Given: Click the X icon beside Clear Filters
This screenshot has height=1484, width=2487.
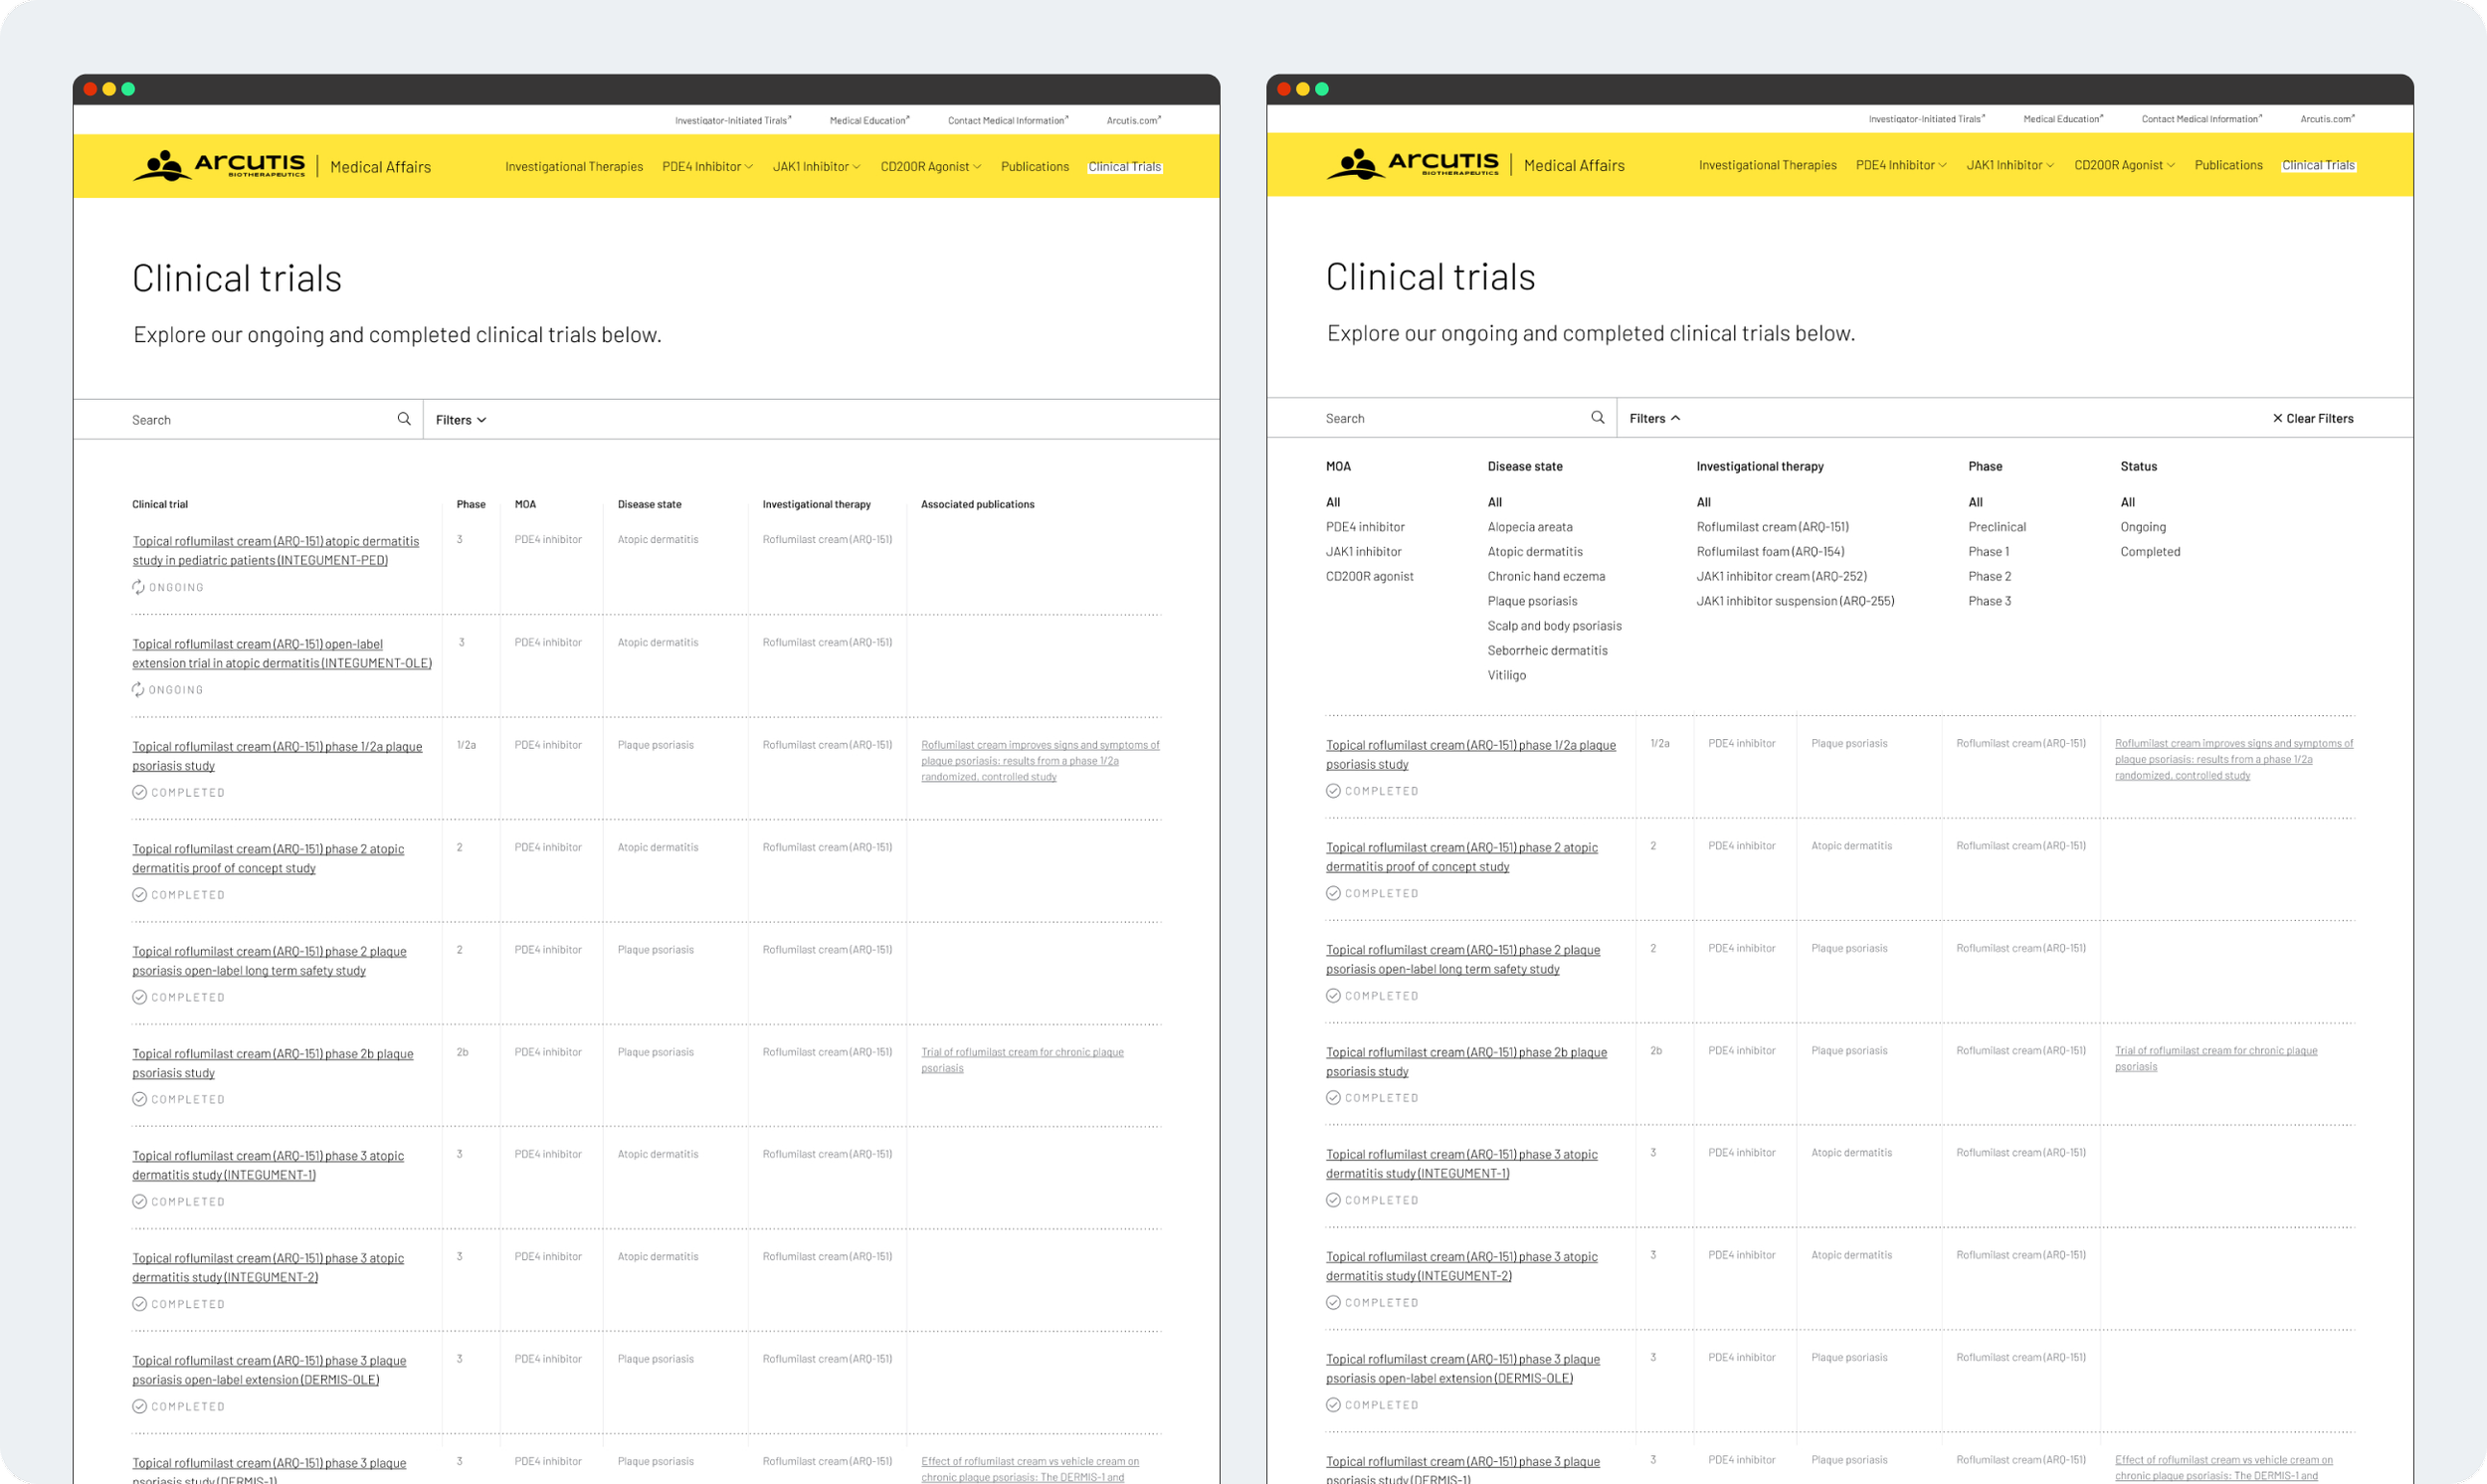Looking at the screenshot, I should (x=2277, y=418).
